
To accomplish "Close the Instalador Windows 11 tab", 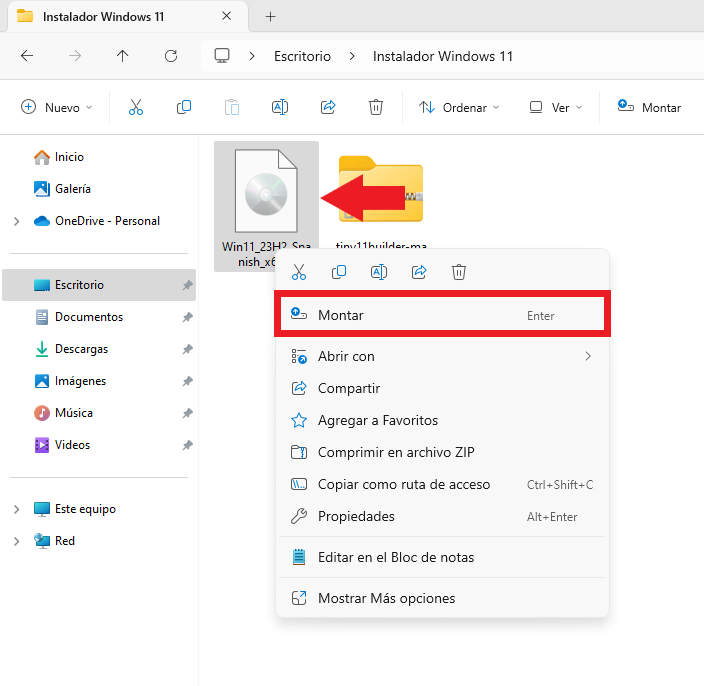I will [x=227, y=16].
